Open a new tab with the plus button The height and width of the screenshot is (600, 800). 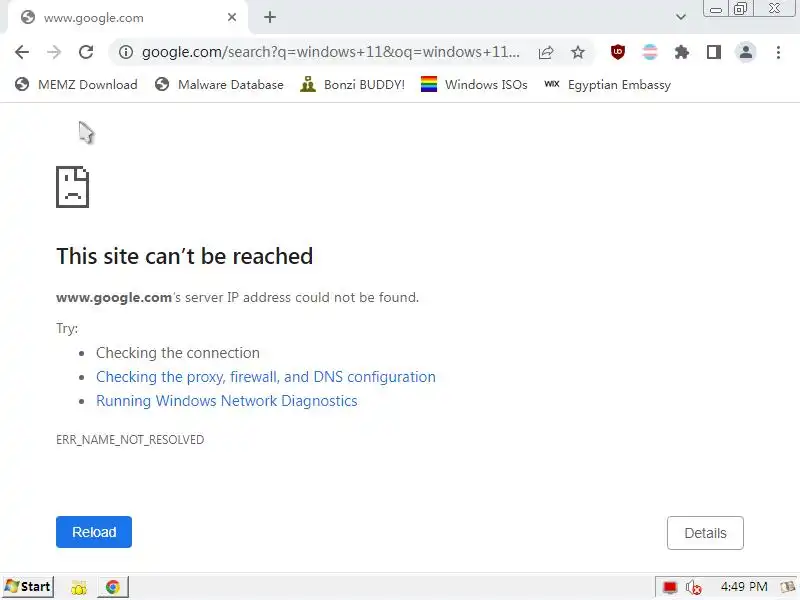pyautogui.click(x=270, y=17)
